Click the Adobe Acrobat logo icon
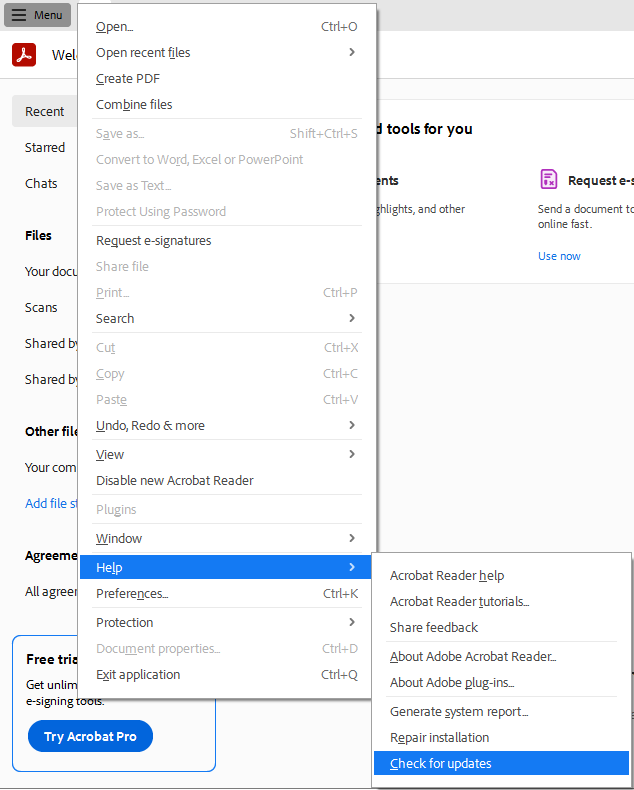 (24, 55)
